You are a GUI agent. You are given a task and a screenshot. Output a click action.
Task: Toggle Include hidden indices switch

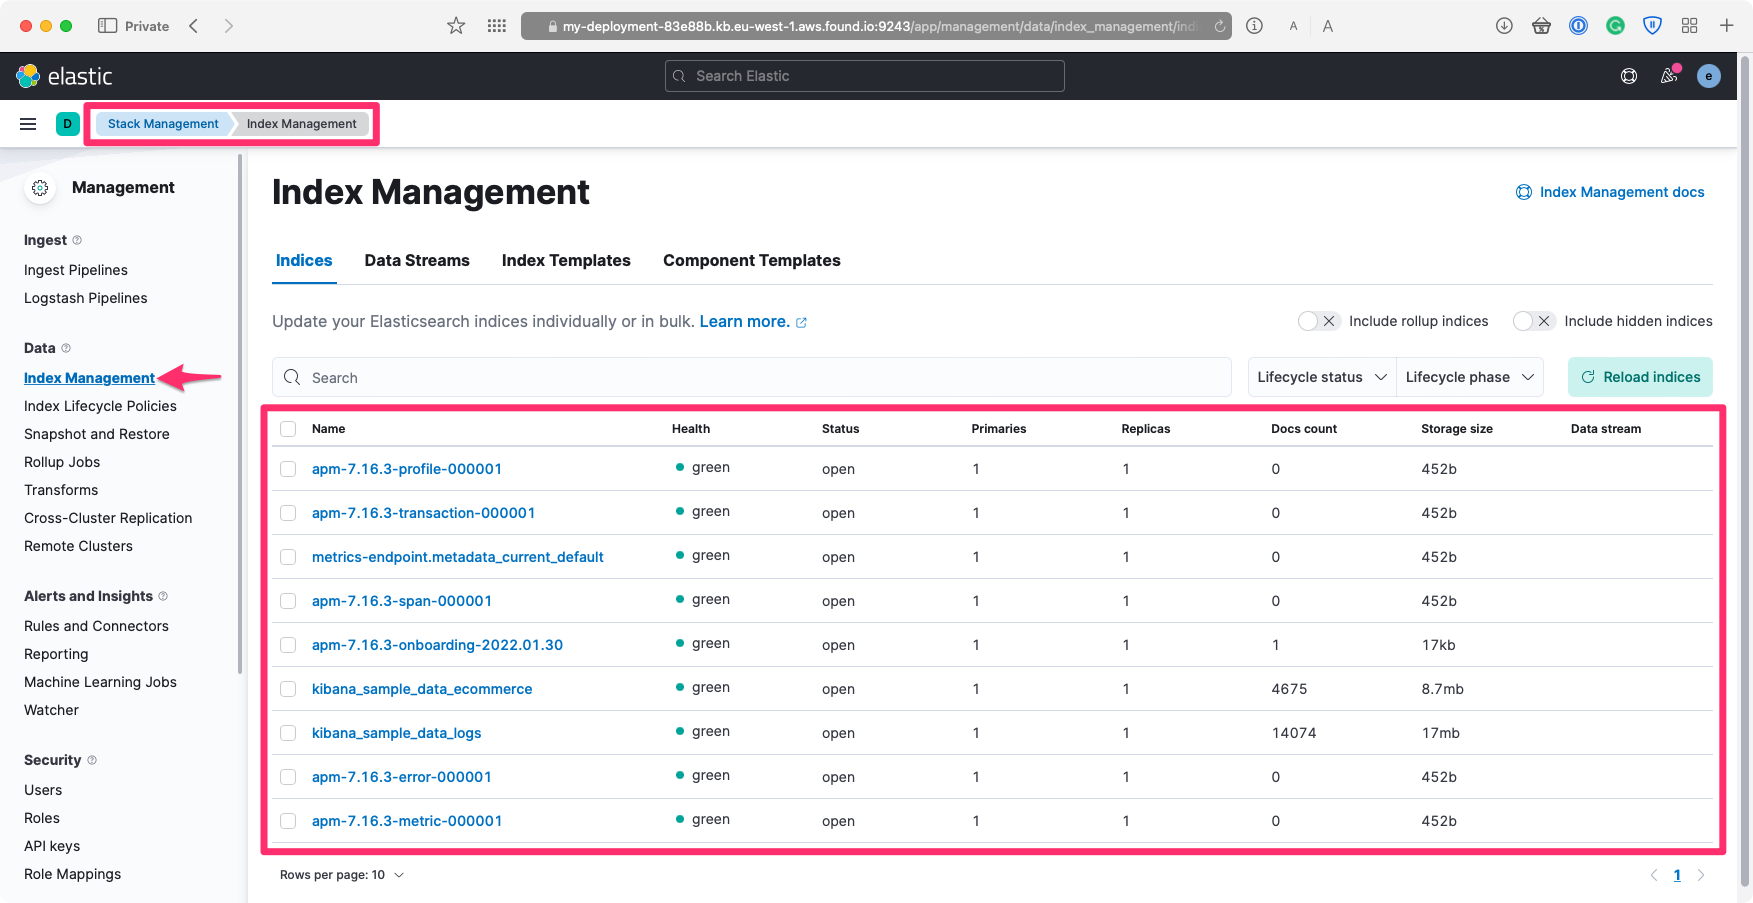(1533, 321)
